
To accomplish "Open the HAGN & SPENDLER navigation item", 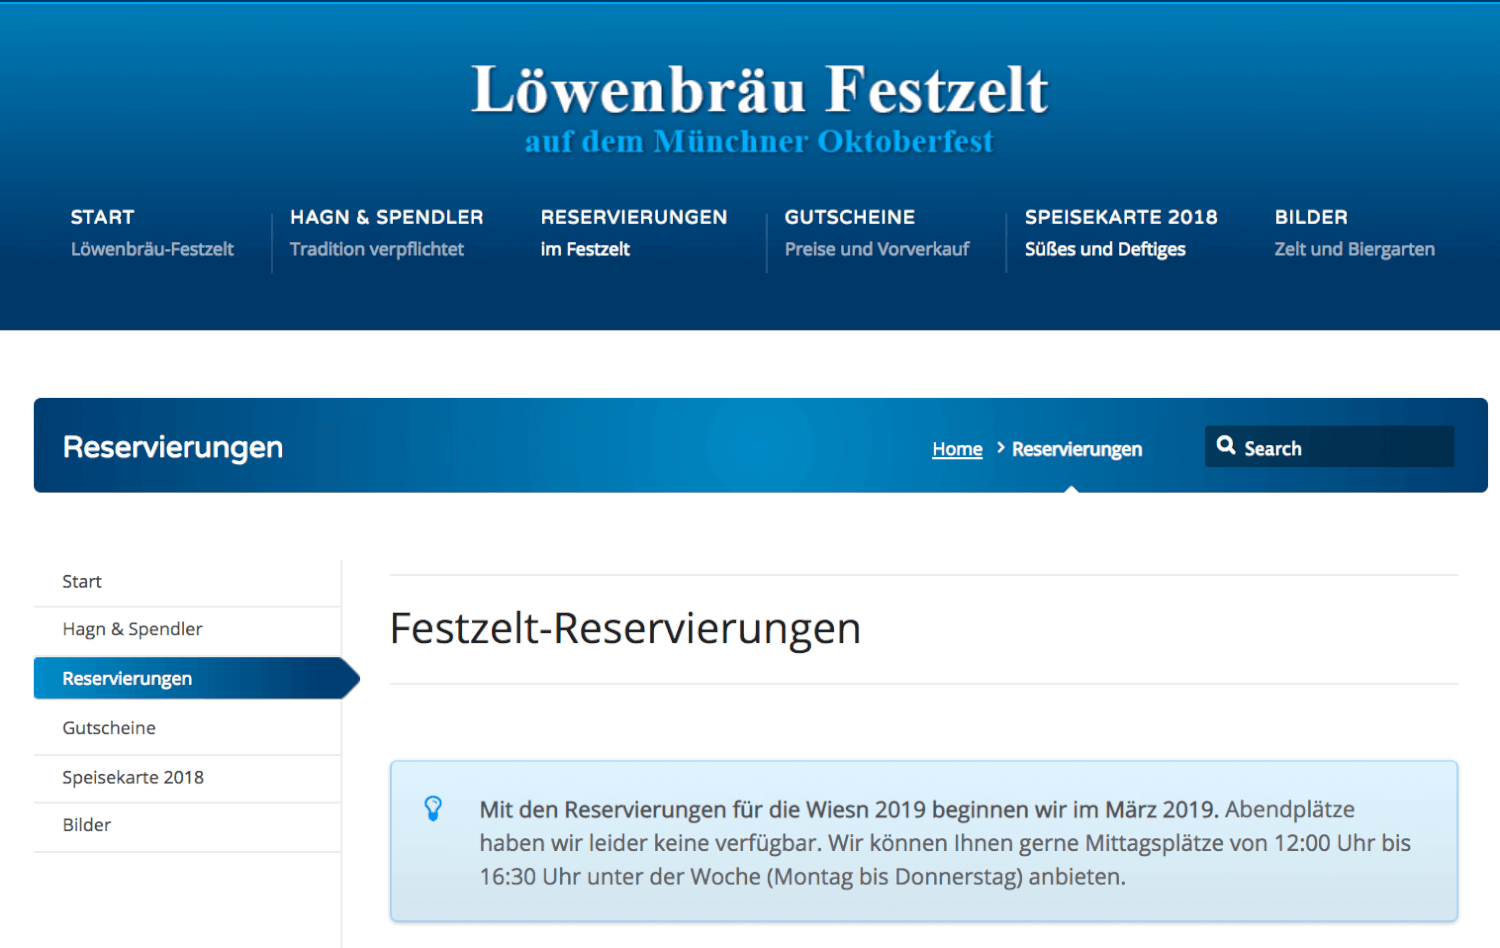I will tap(386, 233).
